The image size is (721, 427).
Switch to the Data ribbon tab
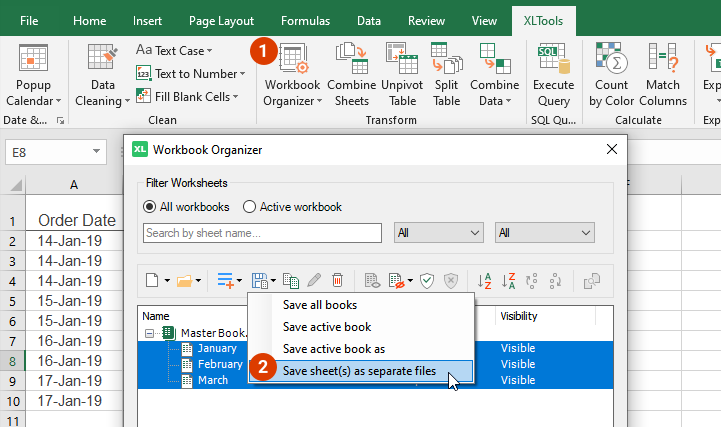pyautogui.click(x=369, y=21)
